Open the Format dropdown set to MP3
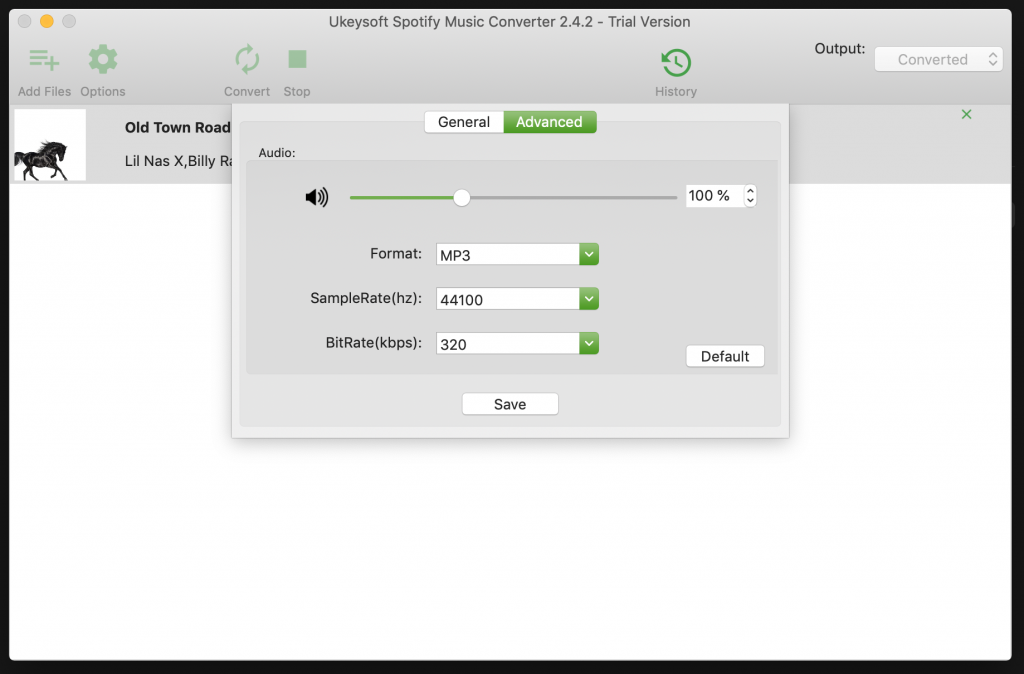The image size is (1024, 674). (x=508, y=253)
